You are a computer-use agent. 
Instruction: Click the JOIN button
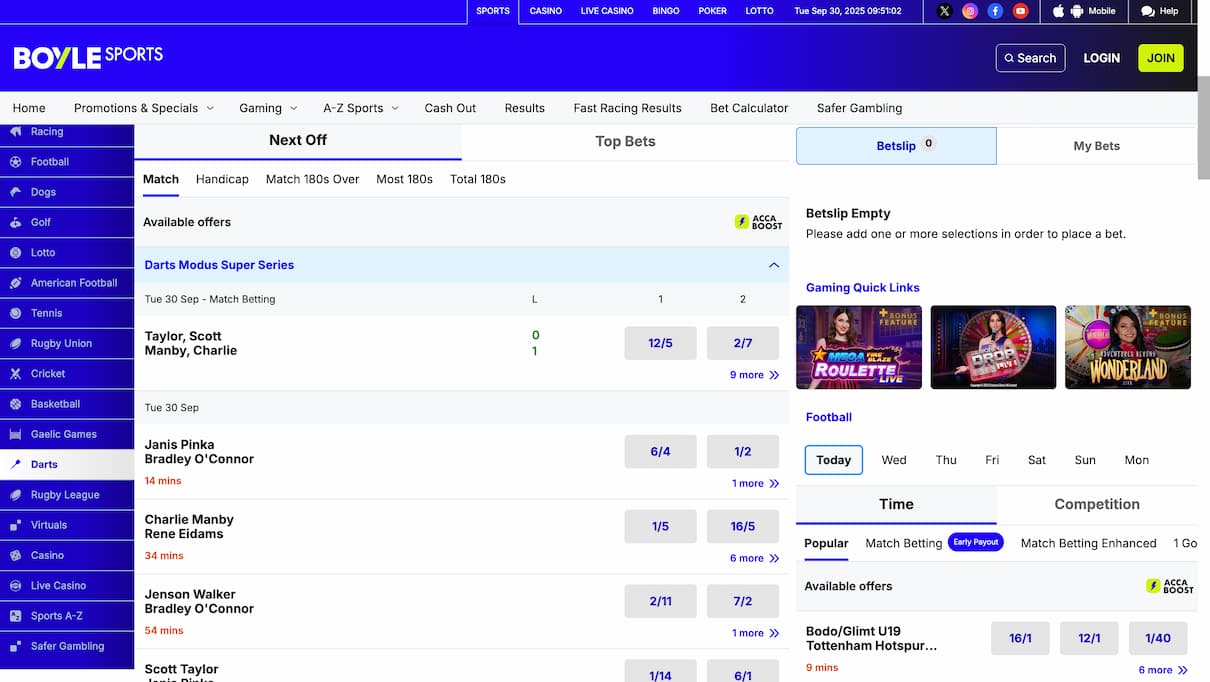(1160, 58)
